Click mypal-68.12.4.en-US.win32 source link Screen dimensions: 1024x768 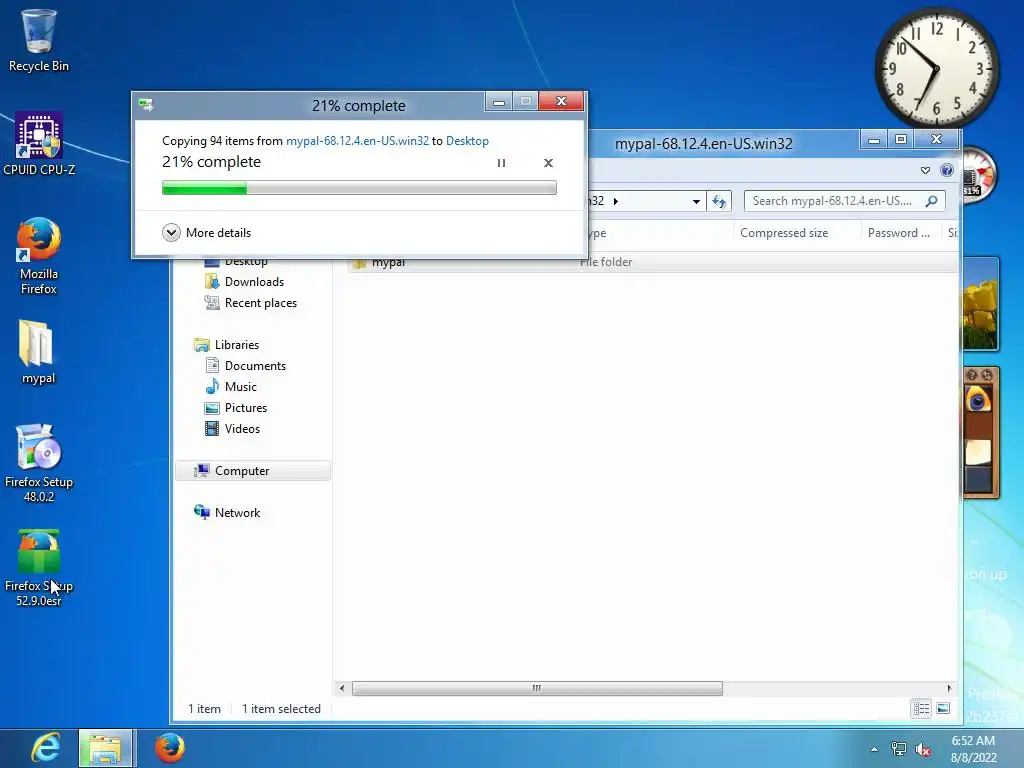(357, 140)
